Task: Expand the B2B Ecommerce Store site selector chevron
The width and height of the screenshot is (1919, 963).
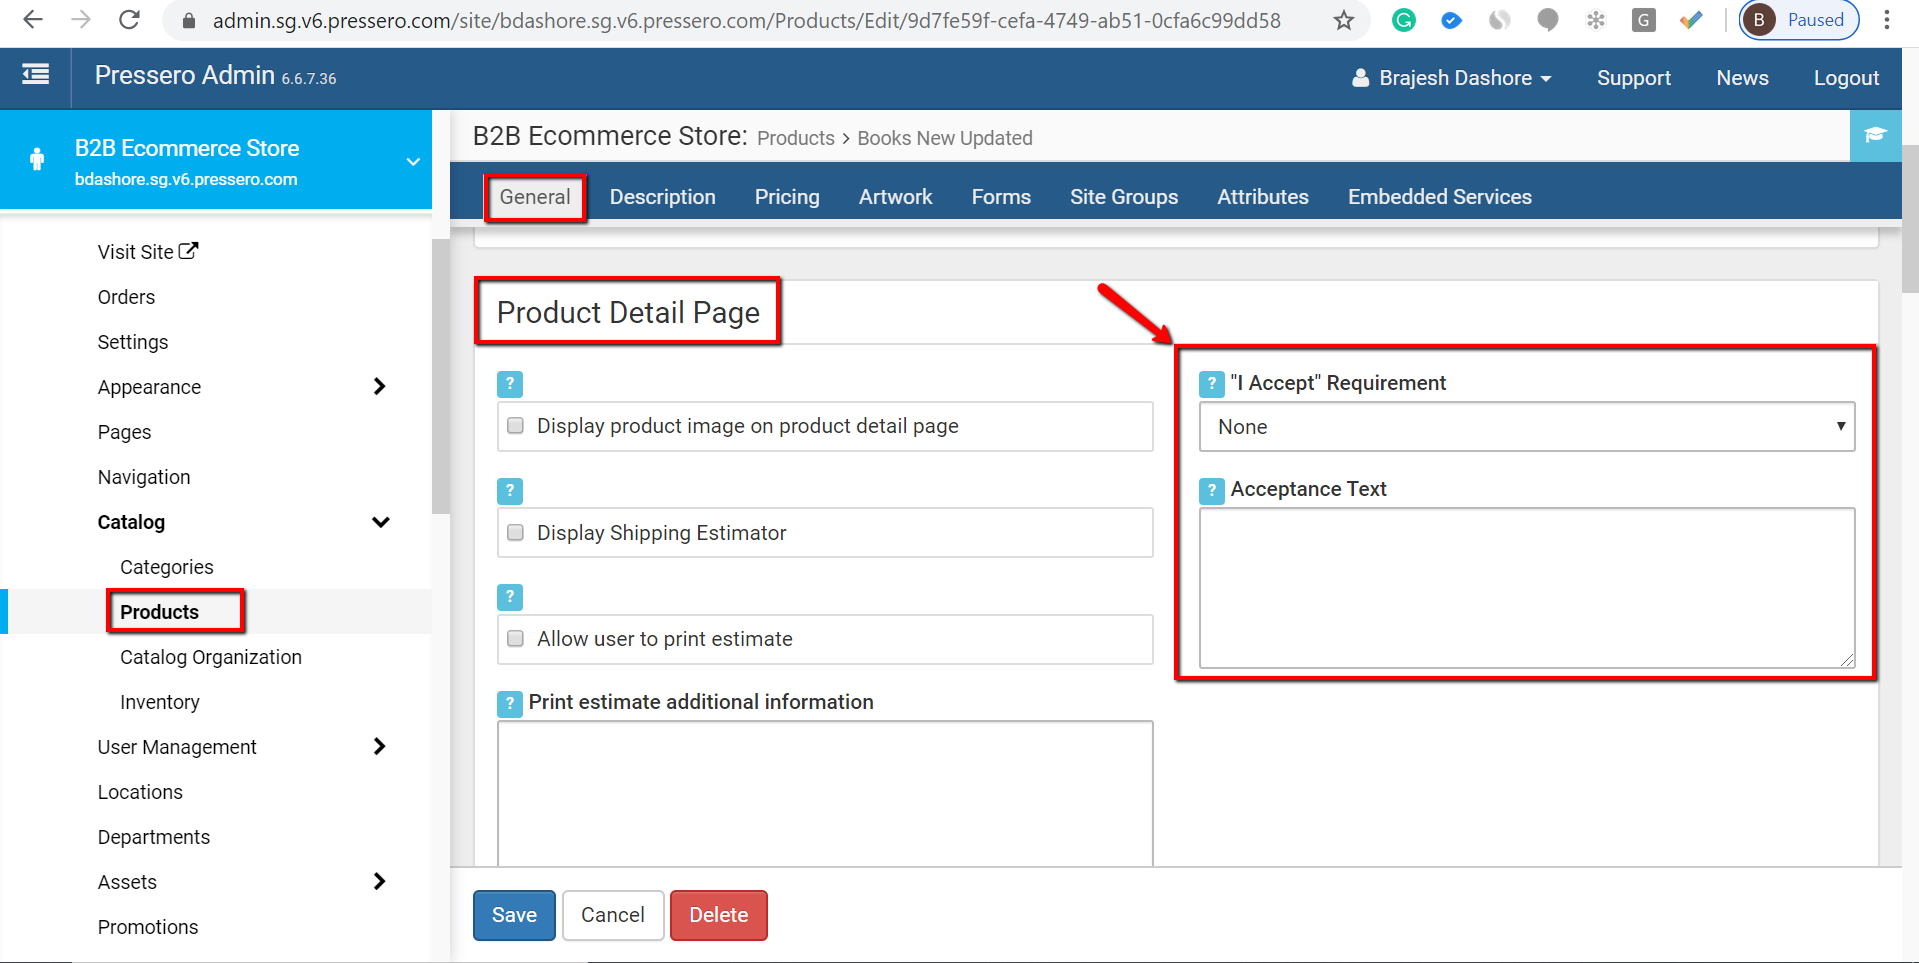Action: tap(413, 161)
